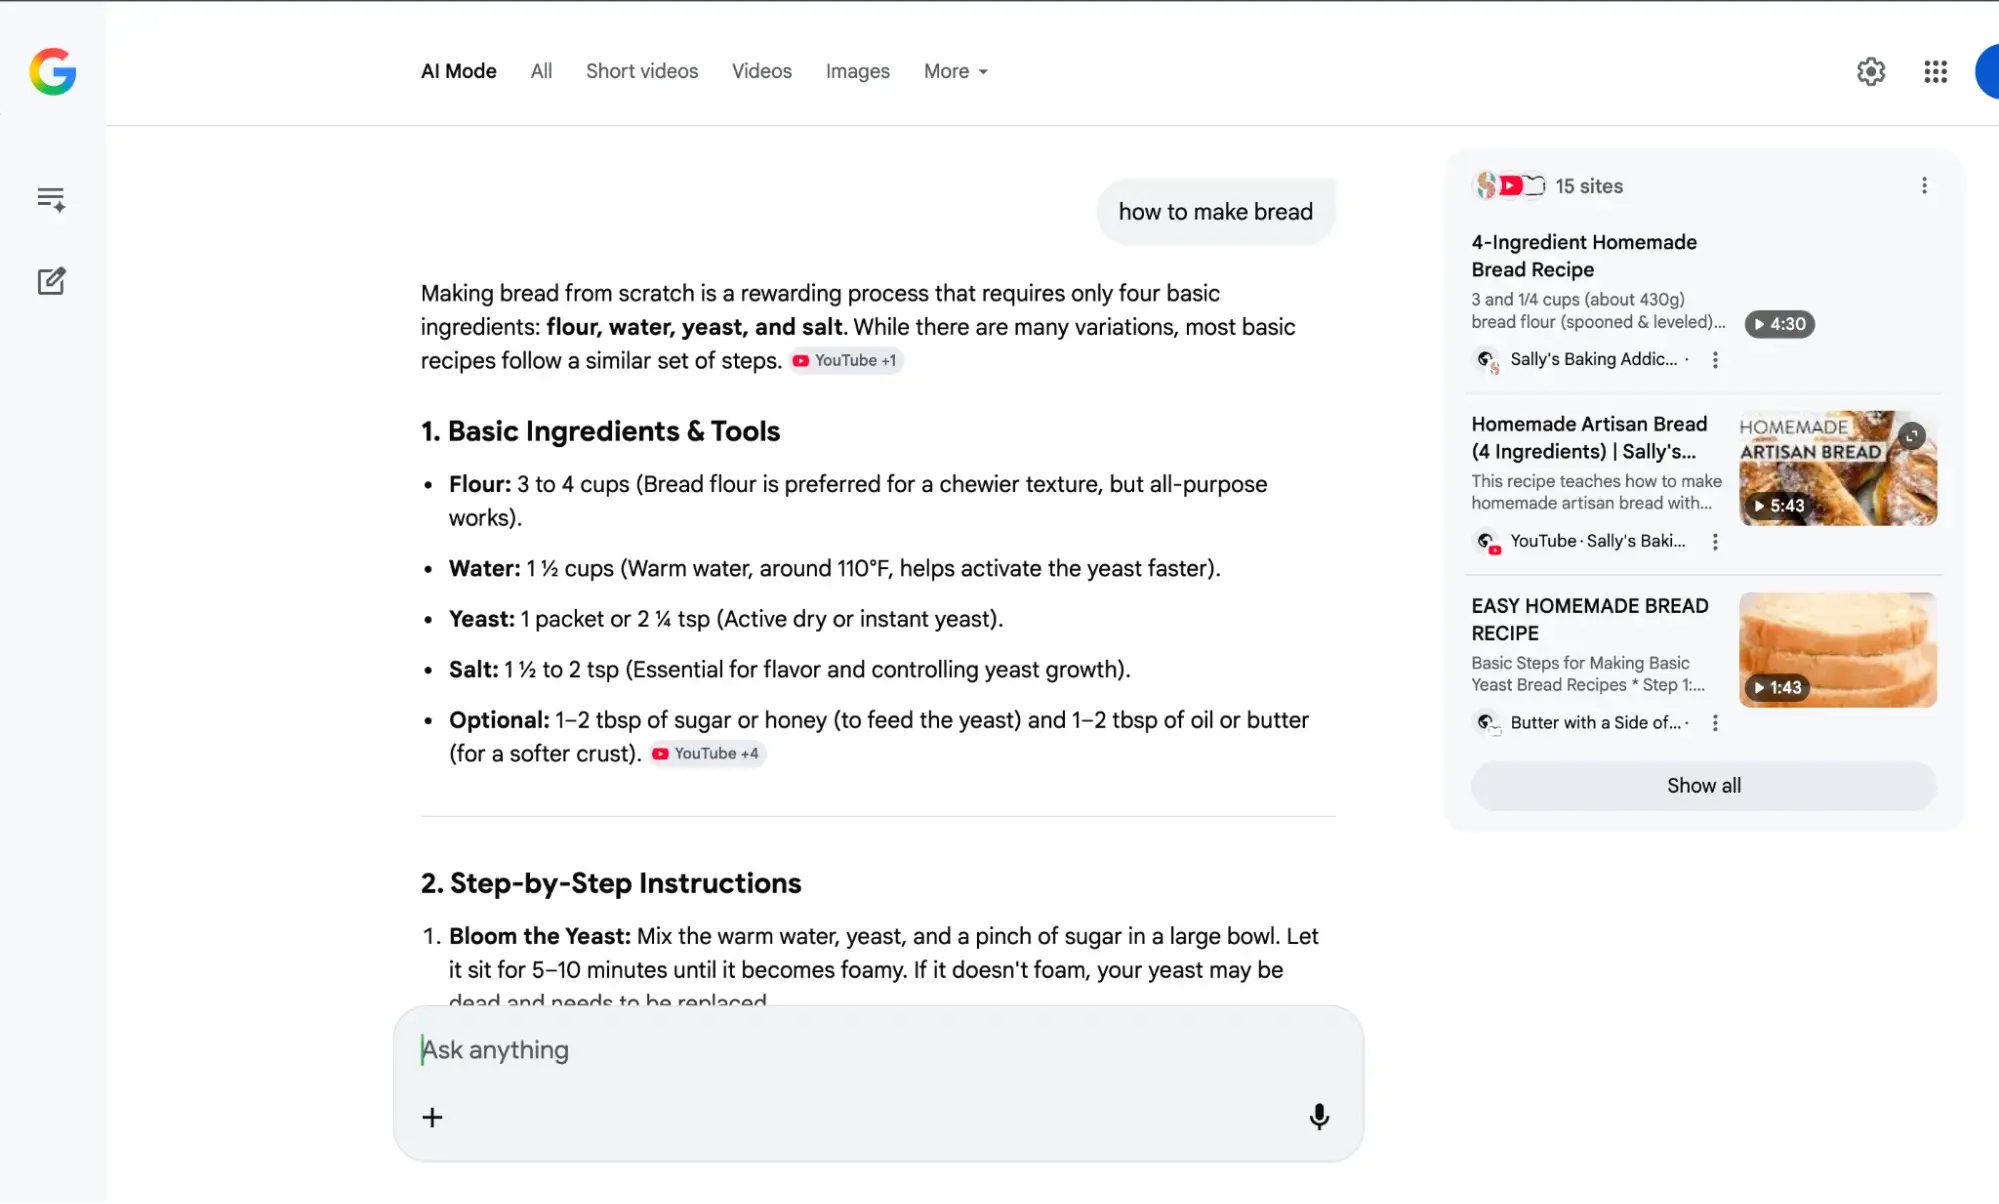Open AI Mode history icon in sidebar
1999x1204 pixels.
point(51,199)
